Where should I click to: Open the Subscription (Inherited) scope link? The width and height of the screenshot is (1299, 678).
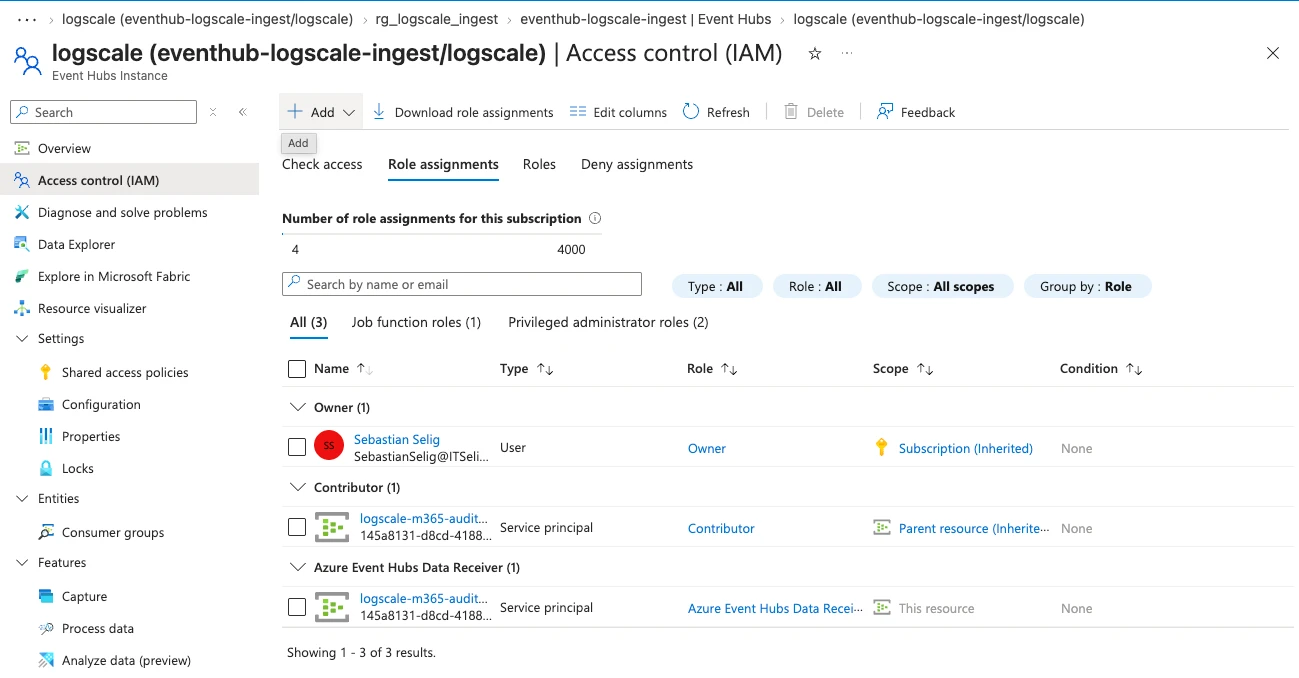click(966, 448)
